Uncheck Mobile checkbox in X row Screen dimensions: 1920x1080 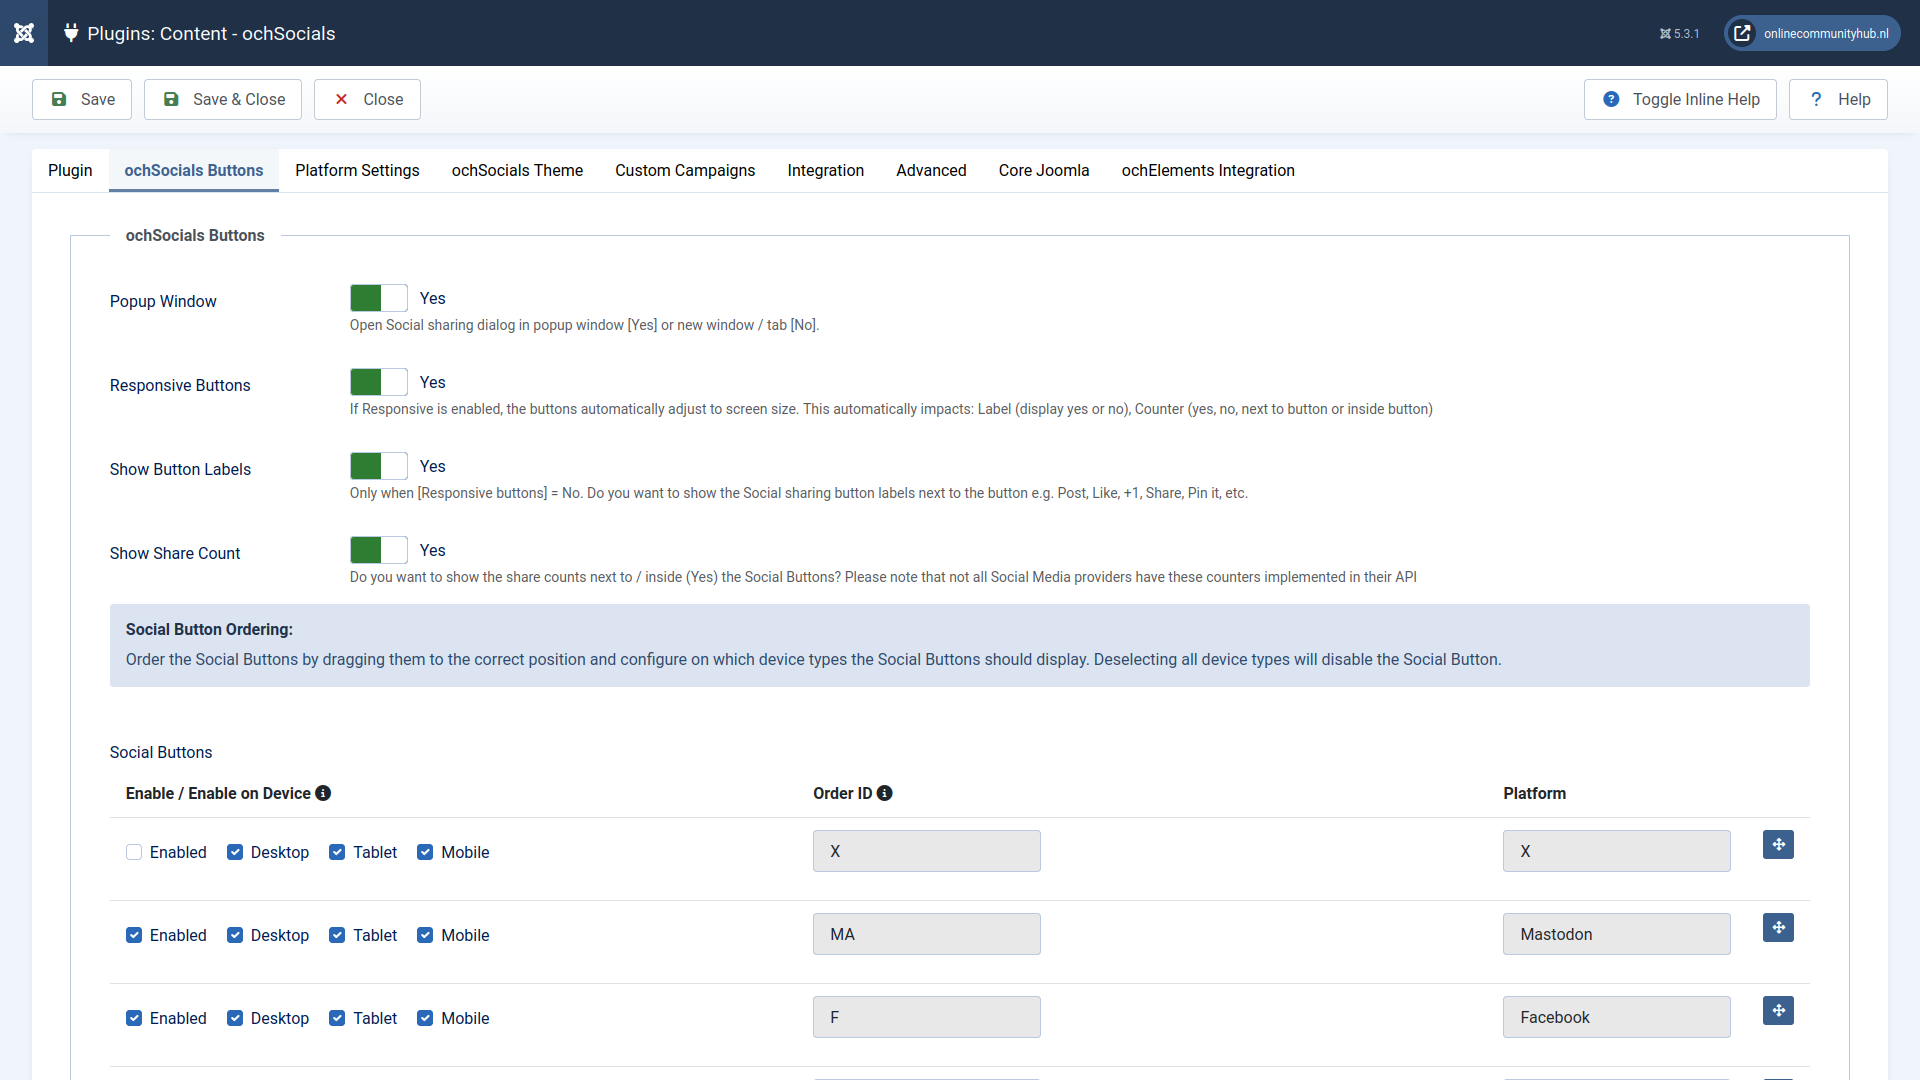425,852
